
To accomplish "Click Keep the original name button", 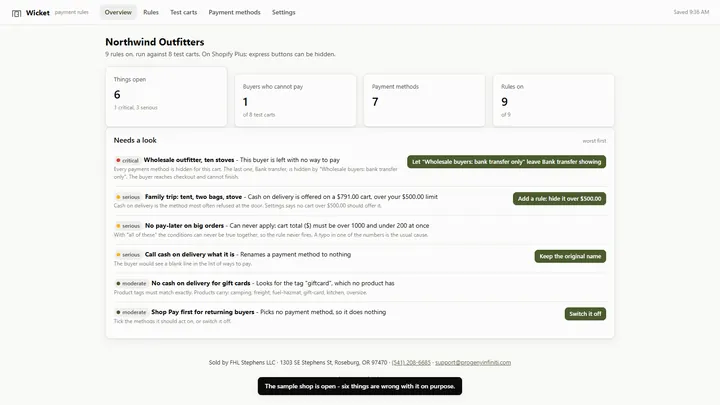I will click(570, 256).
